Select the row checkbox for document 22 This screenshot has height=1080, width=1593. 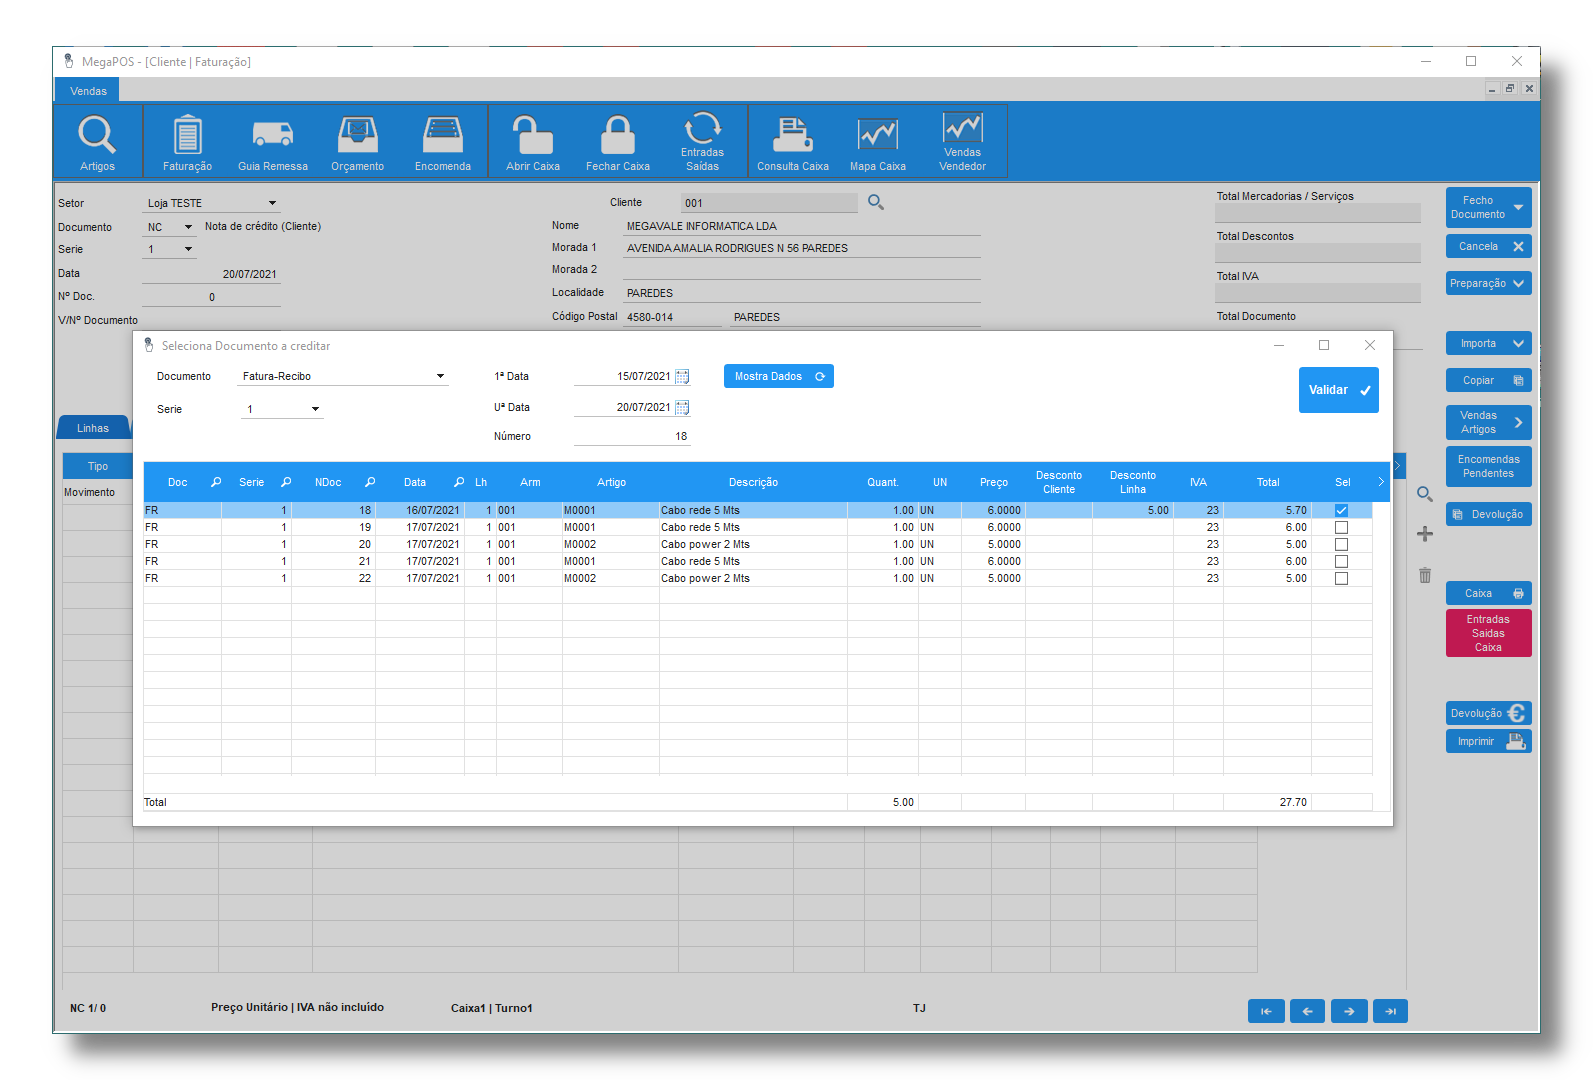pyautogui.click(x=1341, y=578)
